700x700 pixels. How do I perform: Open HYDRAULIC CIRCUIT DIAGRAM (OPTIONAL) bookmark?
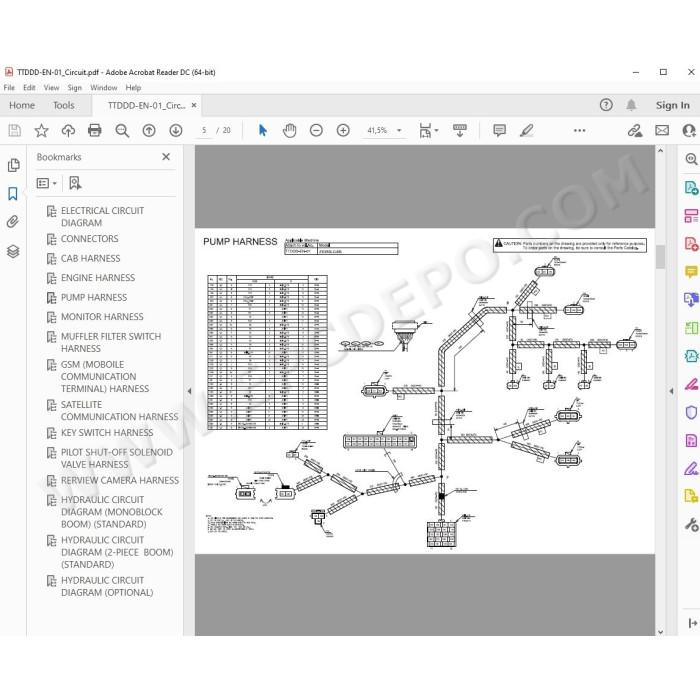click(107, 586)
